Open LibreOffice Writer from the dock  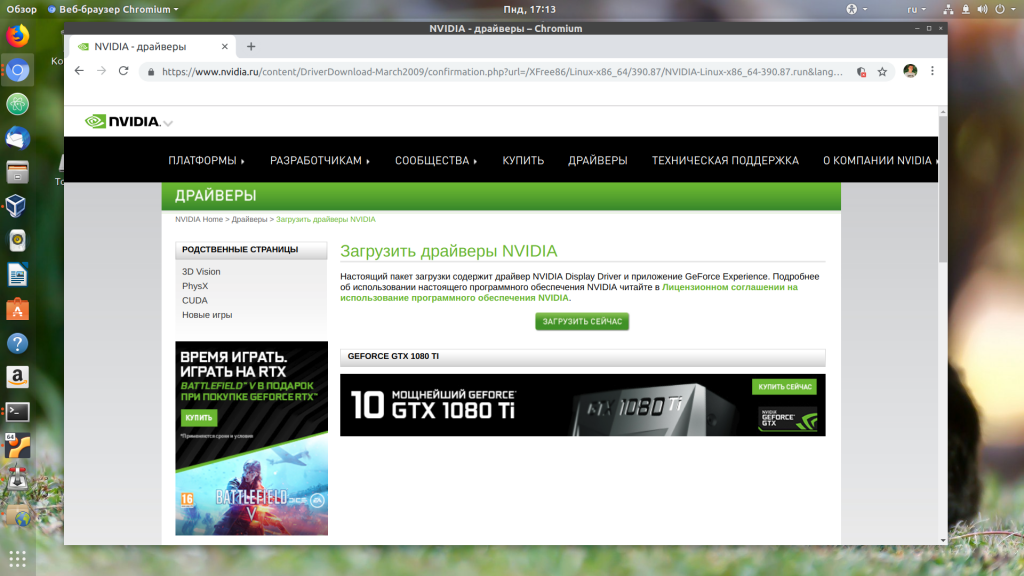[18, 275]
